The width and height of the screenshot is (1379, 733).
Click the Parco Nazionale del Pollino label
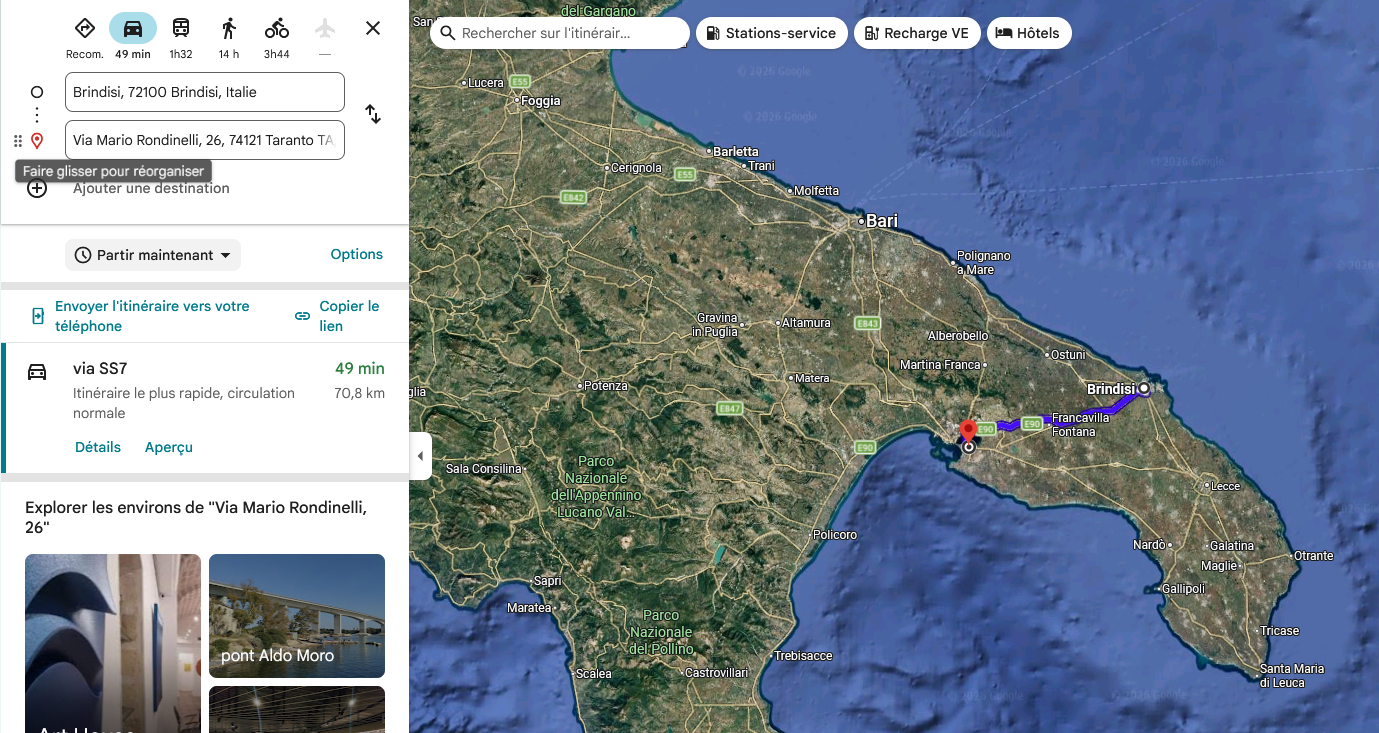661,632
